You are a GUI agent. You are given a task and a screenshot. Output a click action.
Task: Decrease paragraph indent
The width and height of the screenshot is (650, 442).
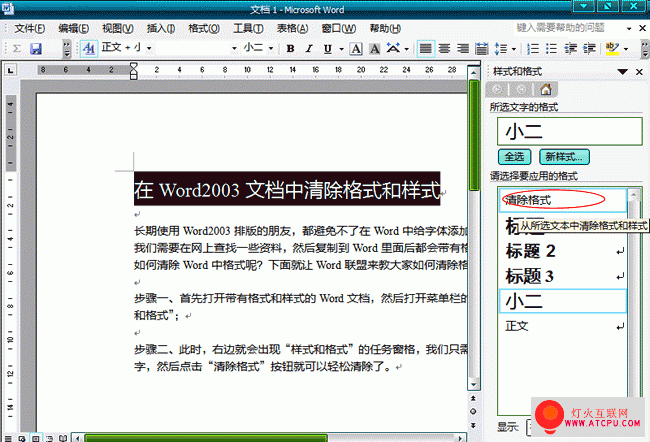click(570, 49)
